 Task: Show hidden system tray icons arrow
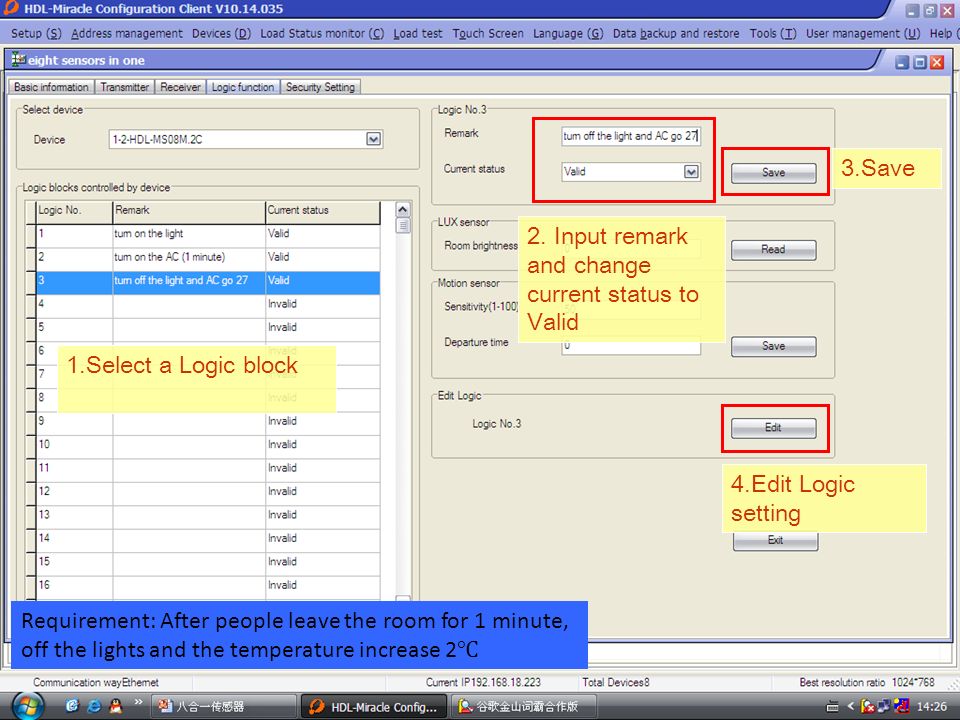pos(850,707)
